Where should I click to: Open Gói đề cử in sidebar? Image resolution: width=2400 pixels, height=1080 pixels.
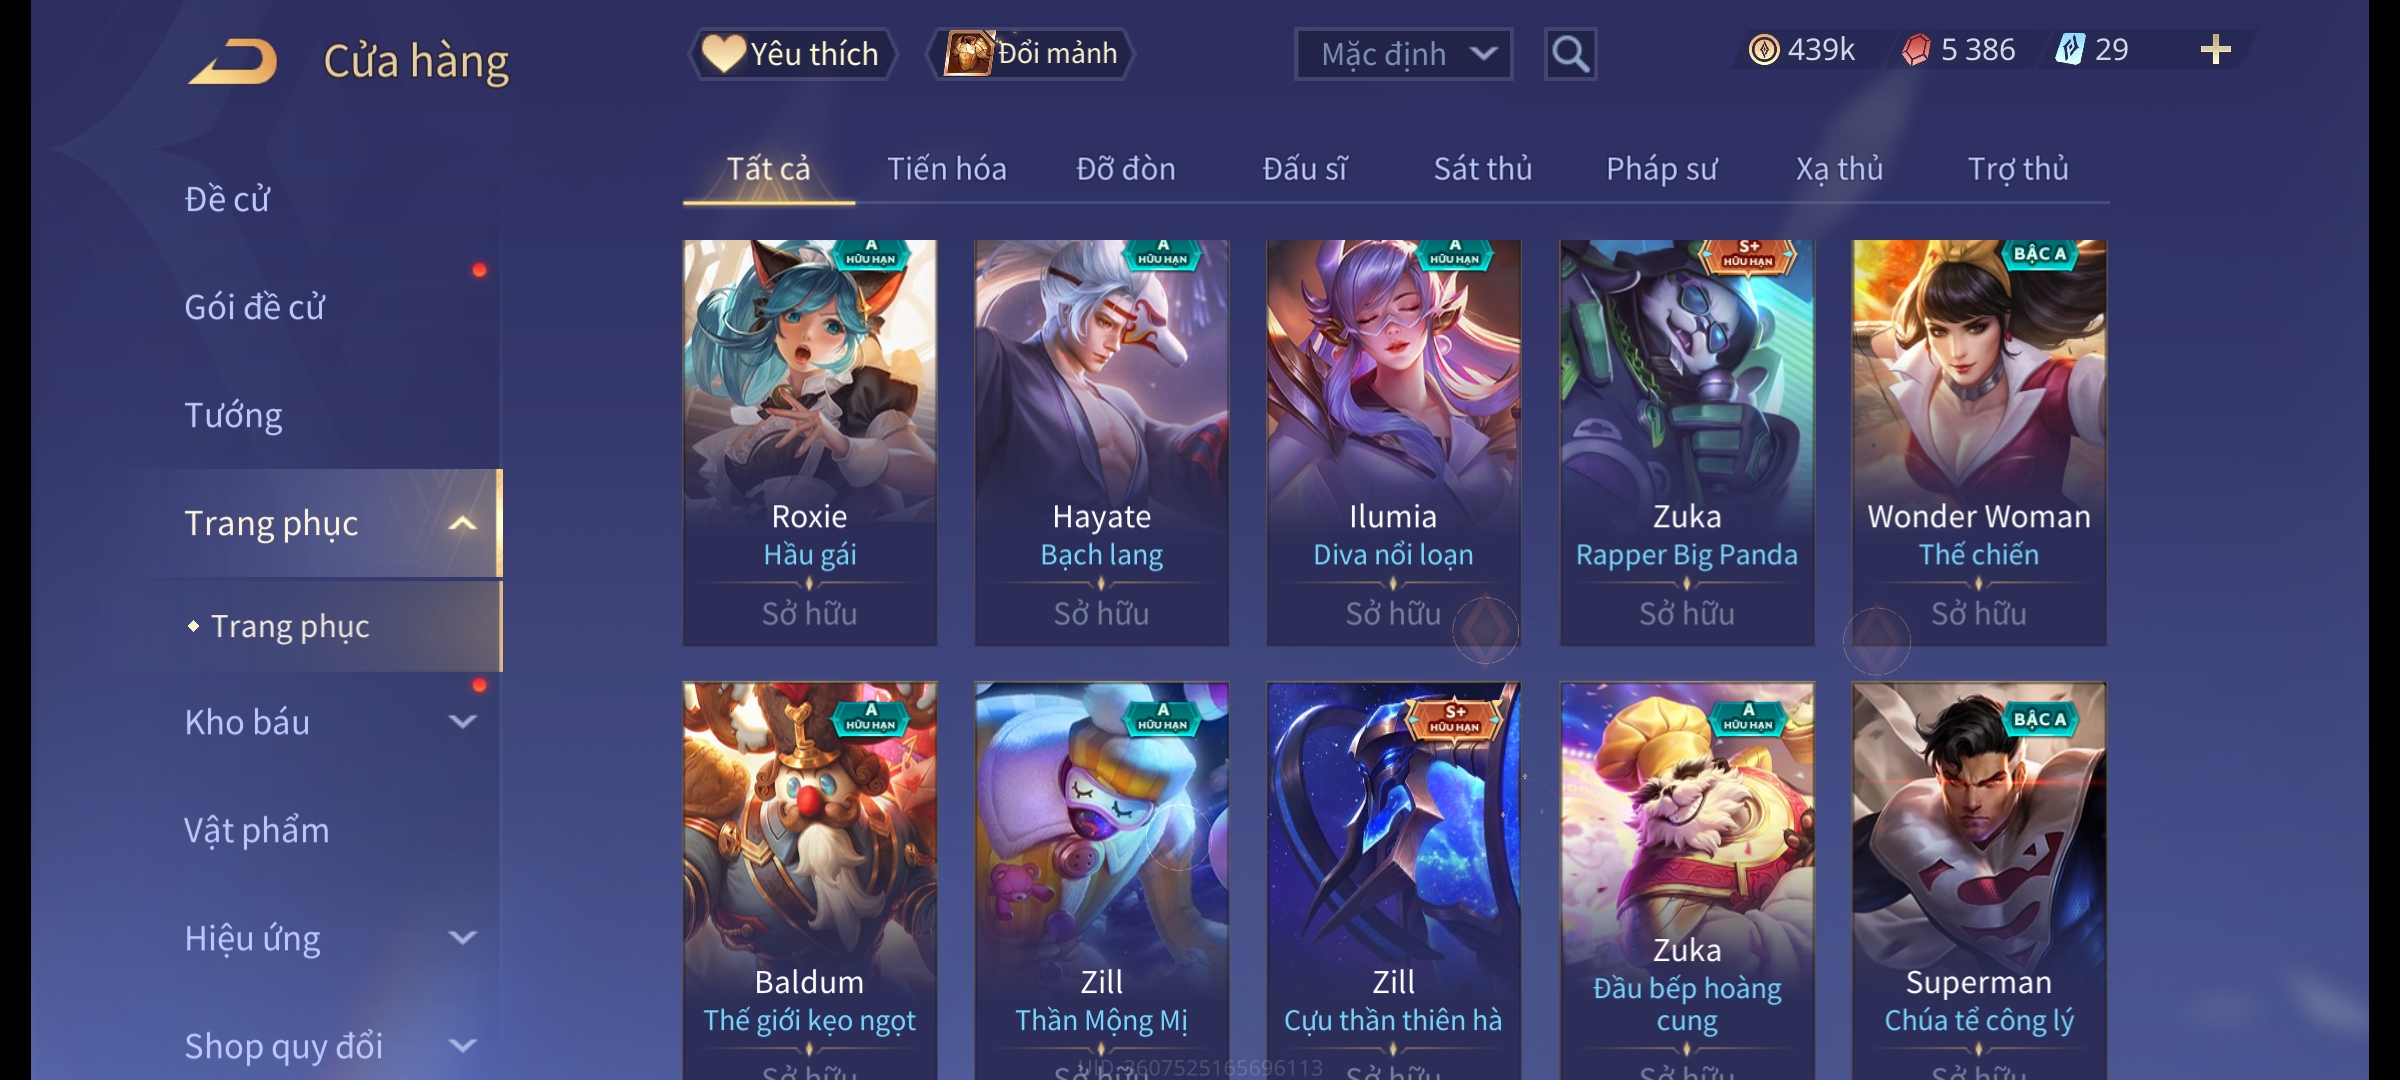coord(254,307)
